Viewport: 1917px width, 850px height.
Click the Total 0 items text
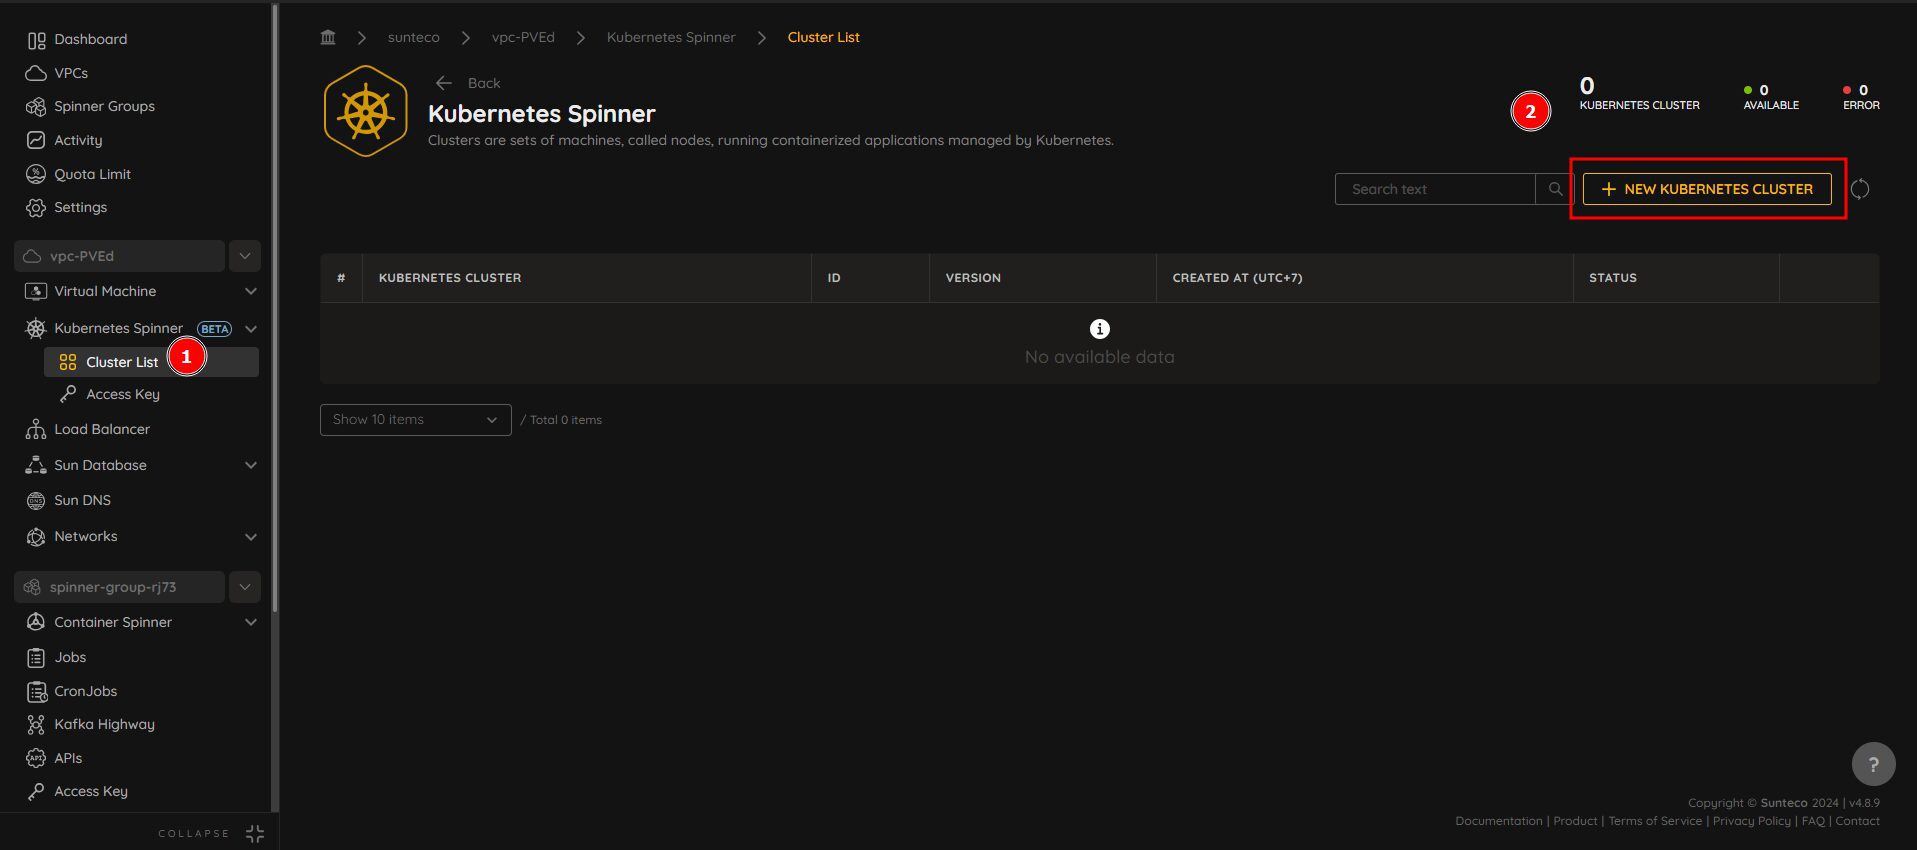point(566,420)
